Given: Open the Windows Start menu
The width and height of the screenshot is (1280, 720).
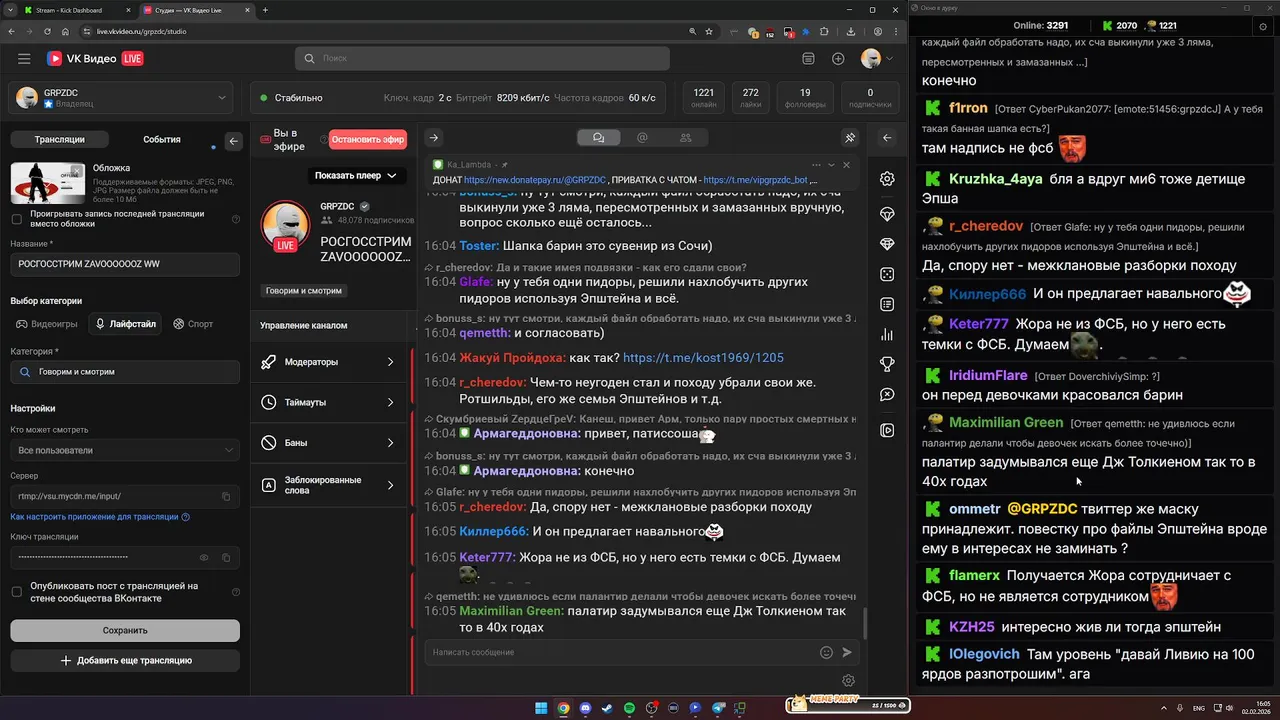Looking at the screenshot, I should pos(541,708).
